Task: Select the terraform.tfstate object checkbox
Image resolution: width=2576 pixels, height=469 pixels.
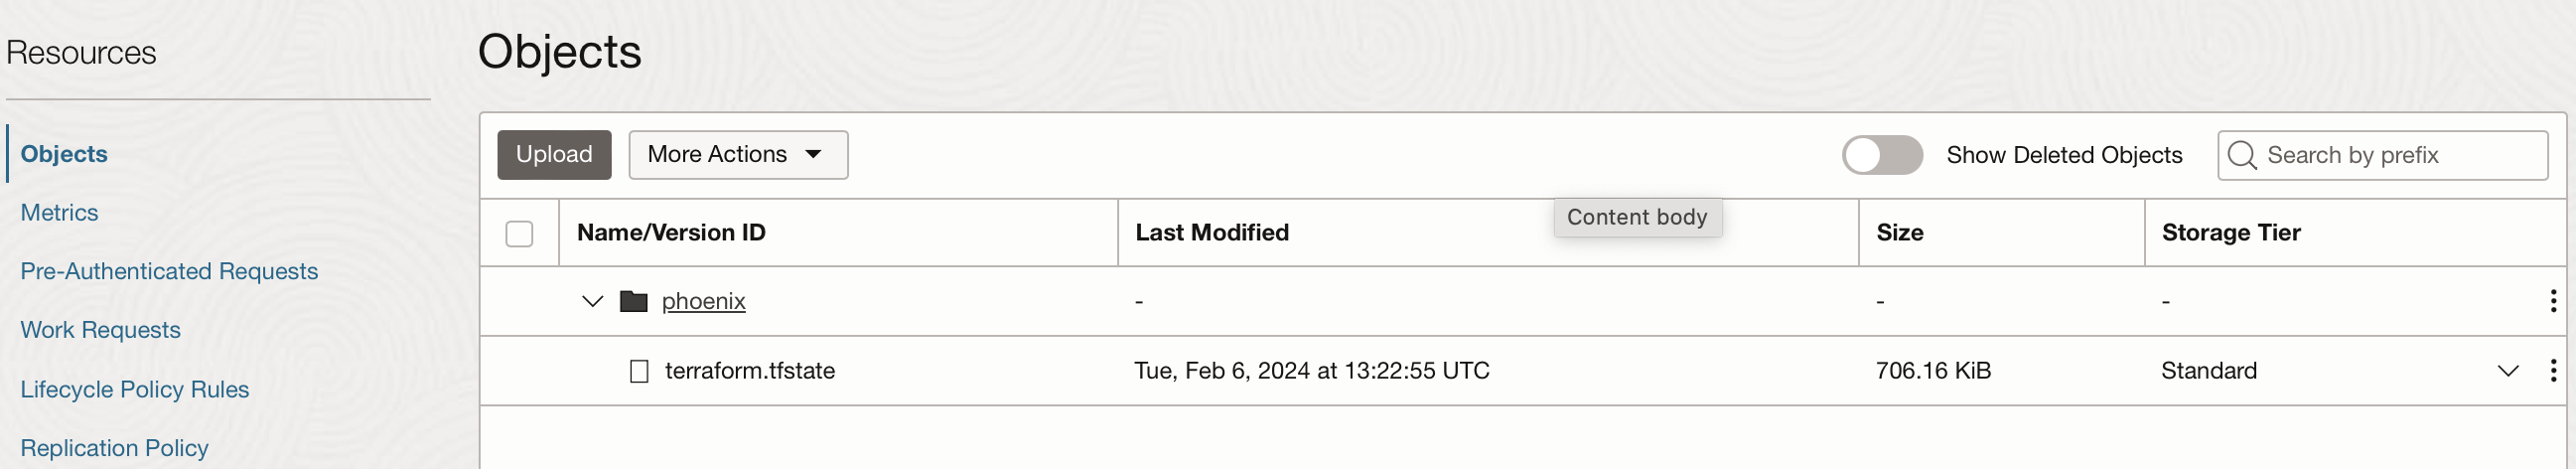Action: 639,372
